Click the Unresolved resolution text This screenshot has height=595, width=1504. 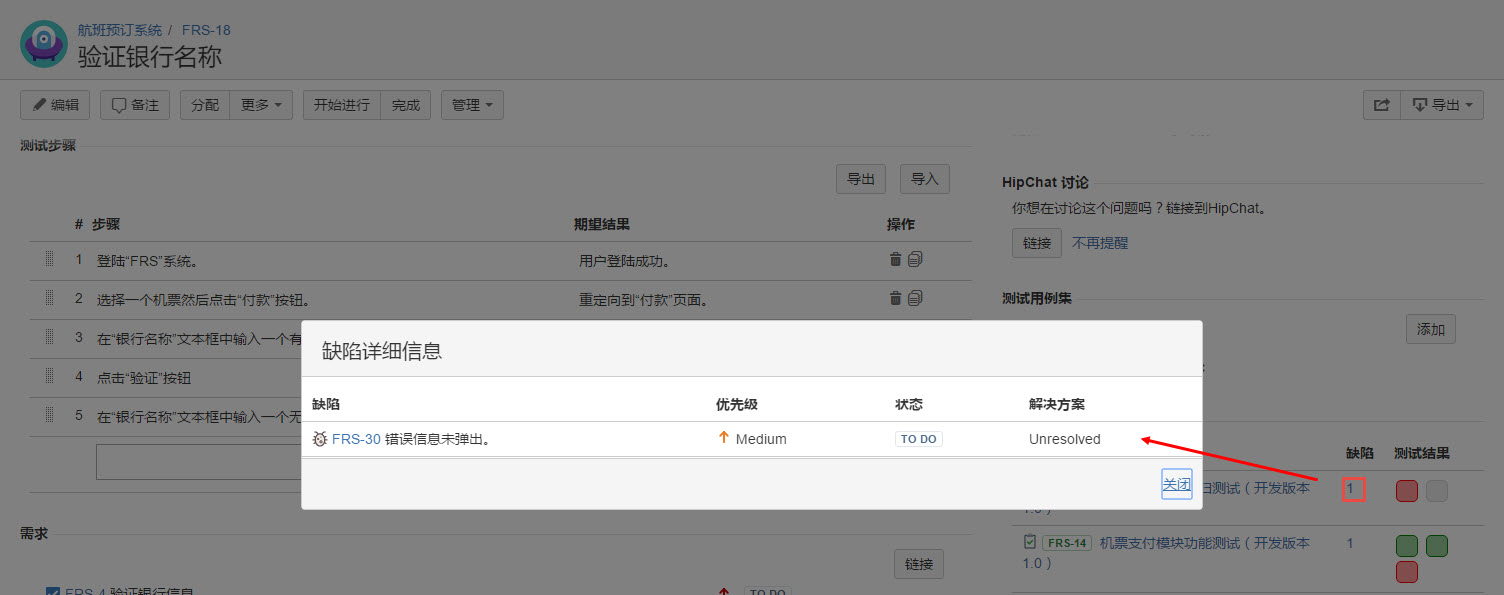click(1065, 439)
